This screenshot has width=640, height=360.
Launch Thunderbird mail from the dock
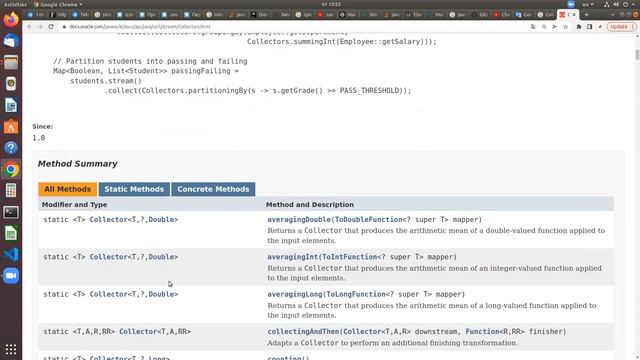11,41
